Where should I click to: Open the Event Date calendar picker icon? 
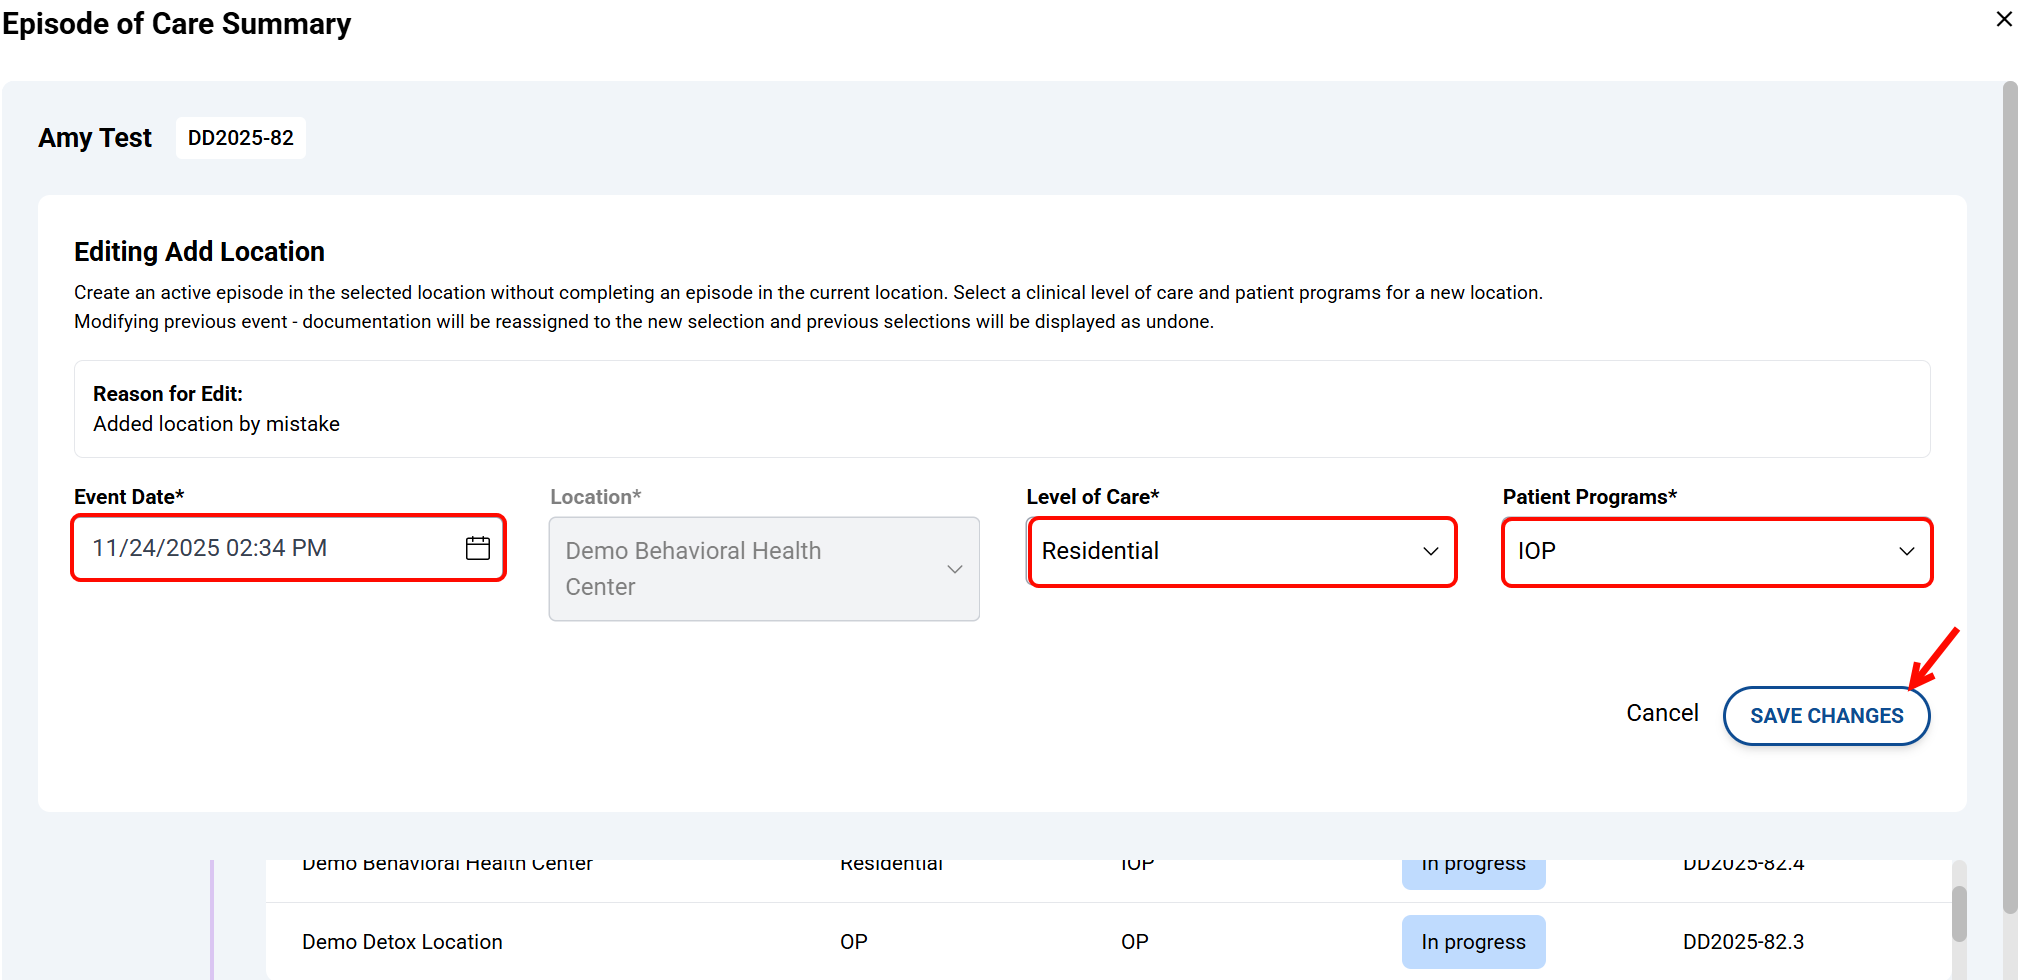tap(478, 548)
